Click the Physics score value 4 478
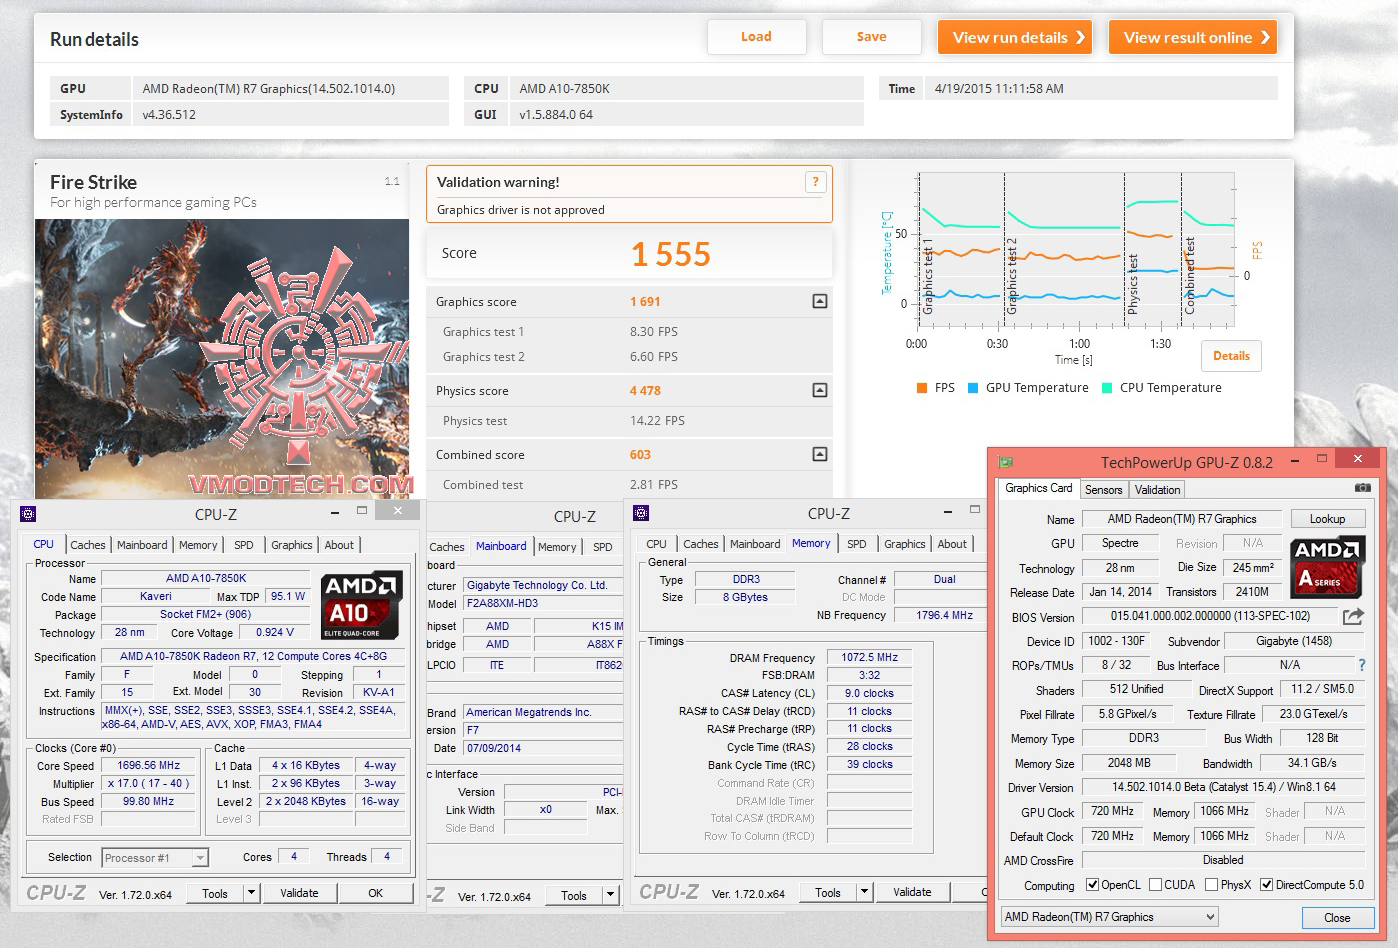 click(645, 390)
